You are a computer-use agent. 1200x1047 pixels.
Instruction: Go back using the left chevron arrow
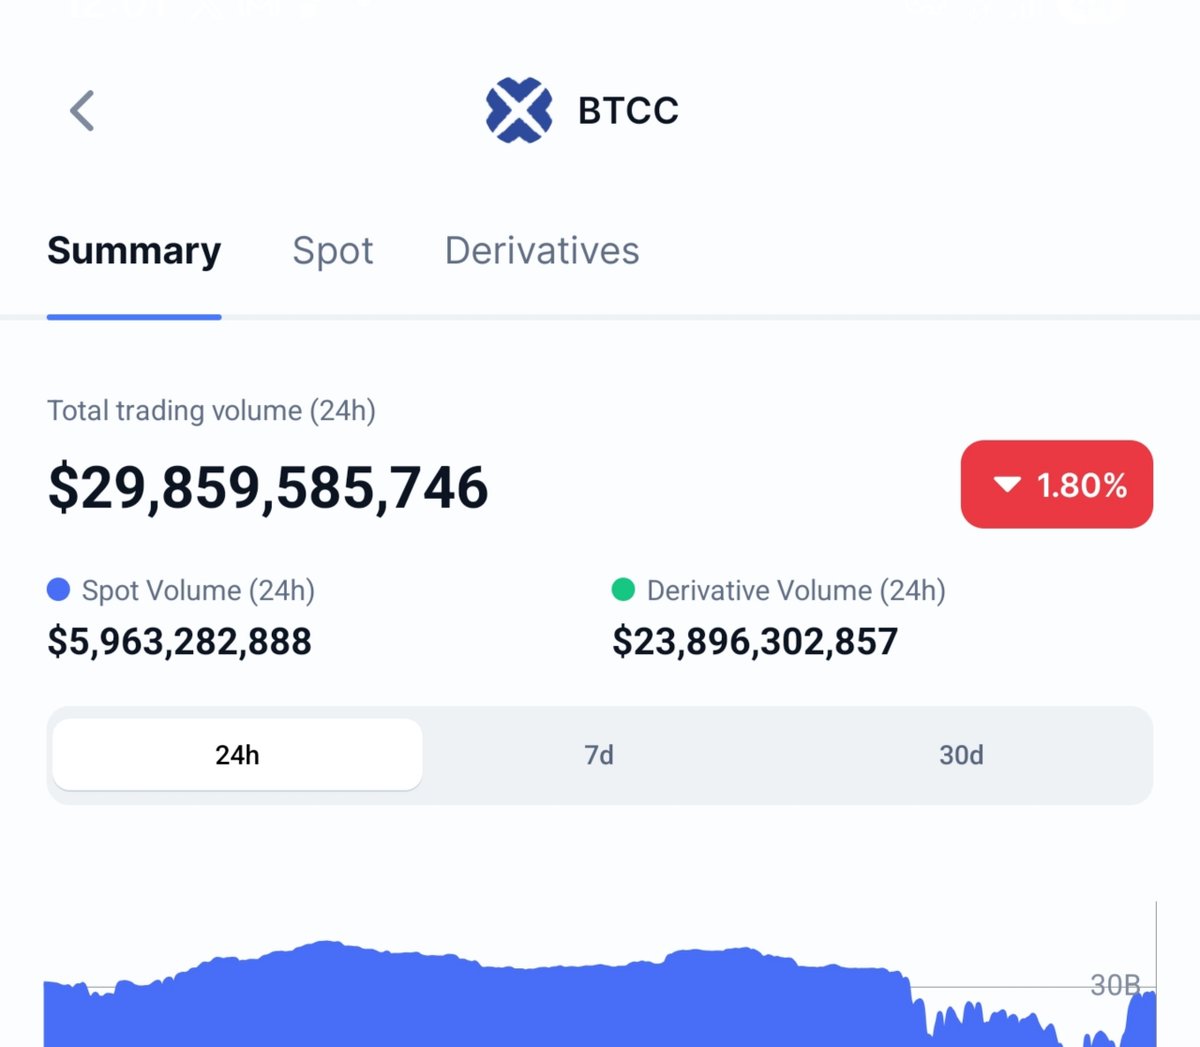pos(82,110)
